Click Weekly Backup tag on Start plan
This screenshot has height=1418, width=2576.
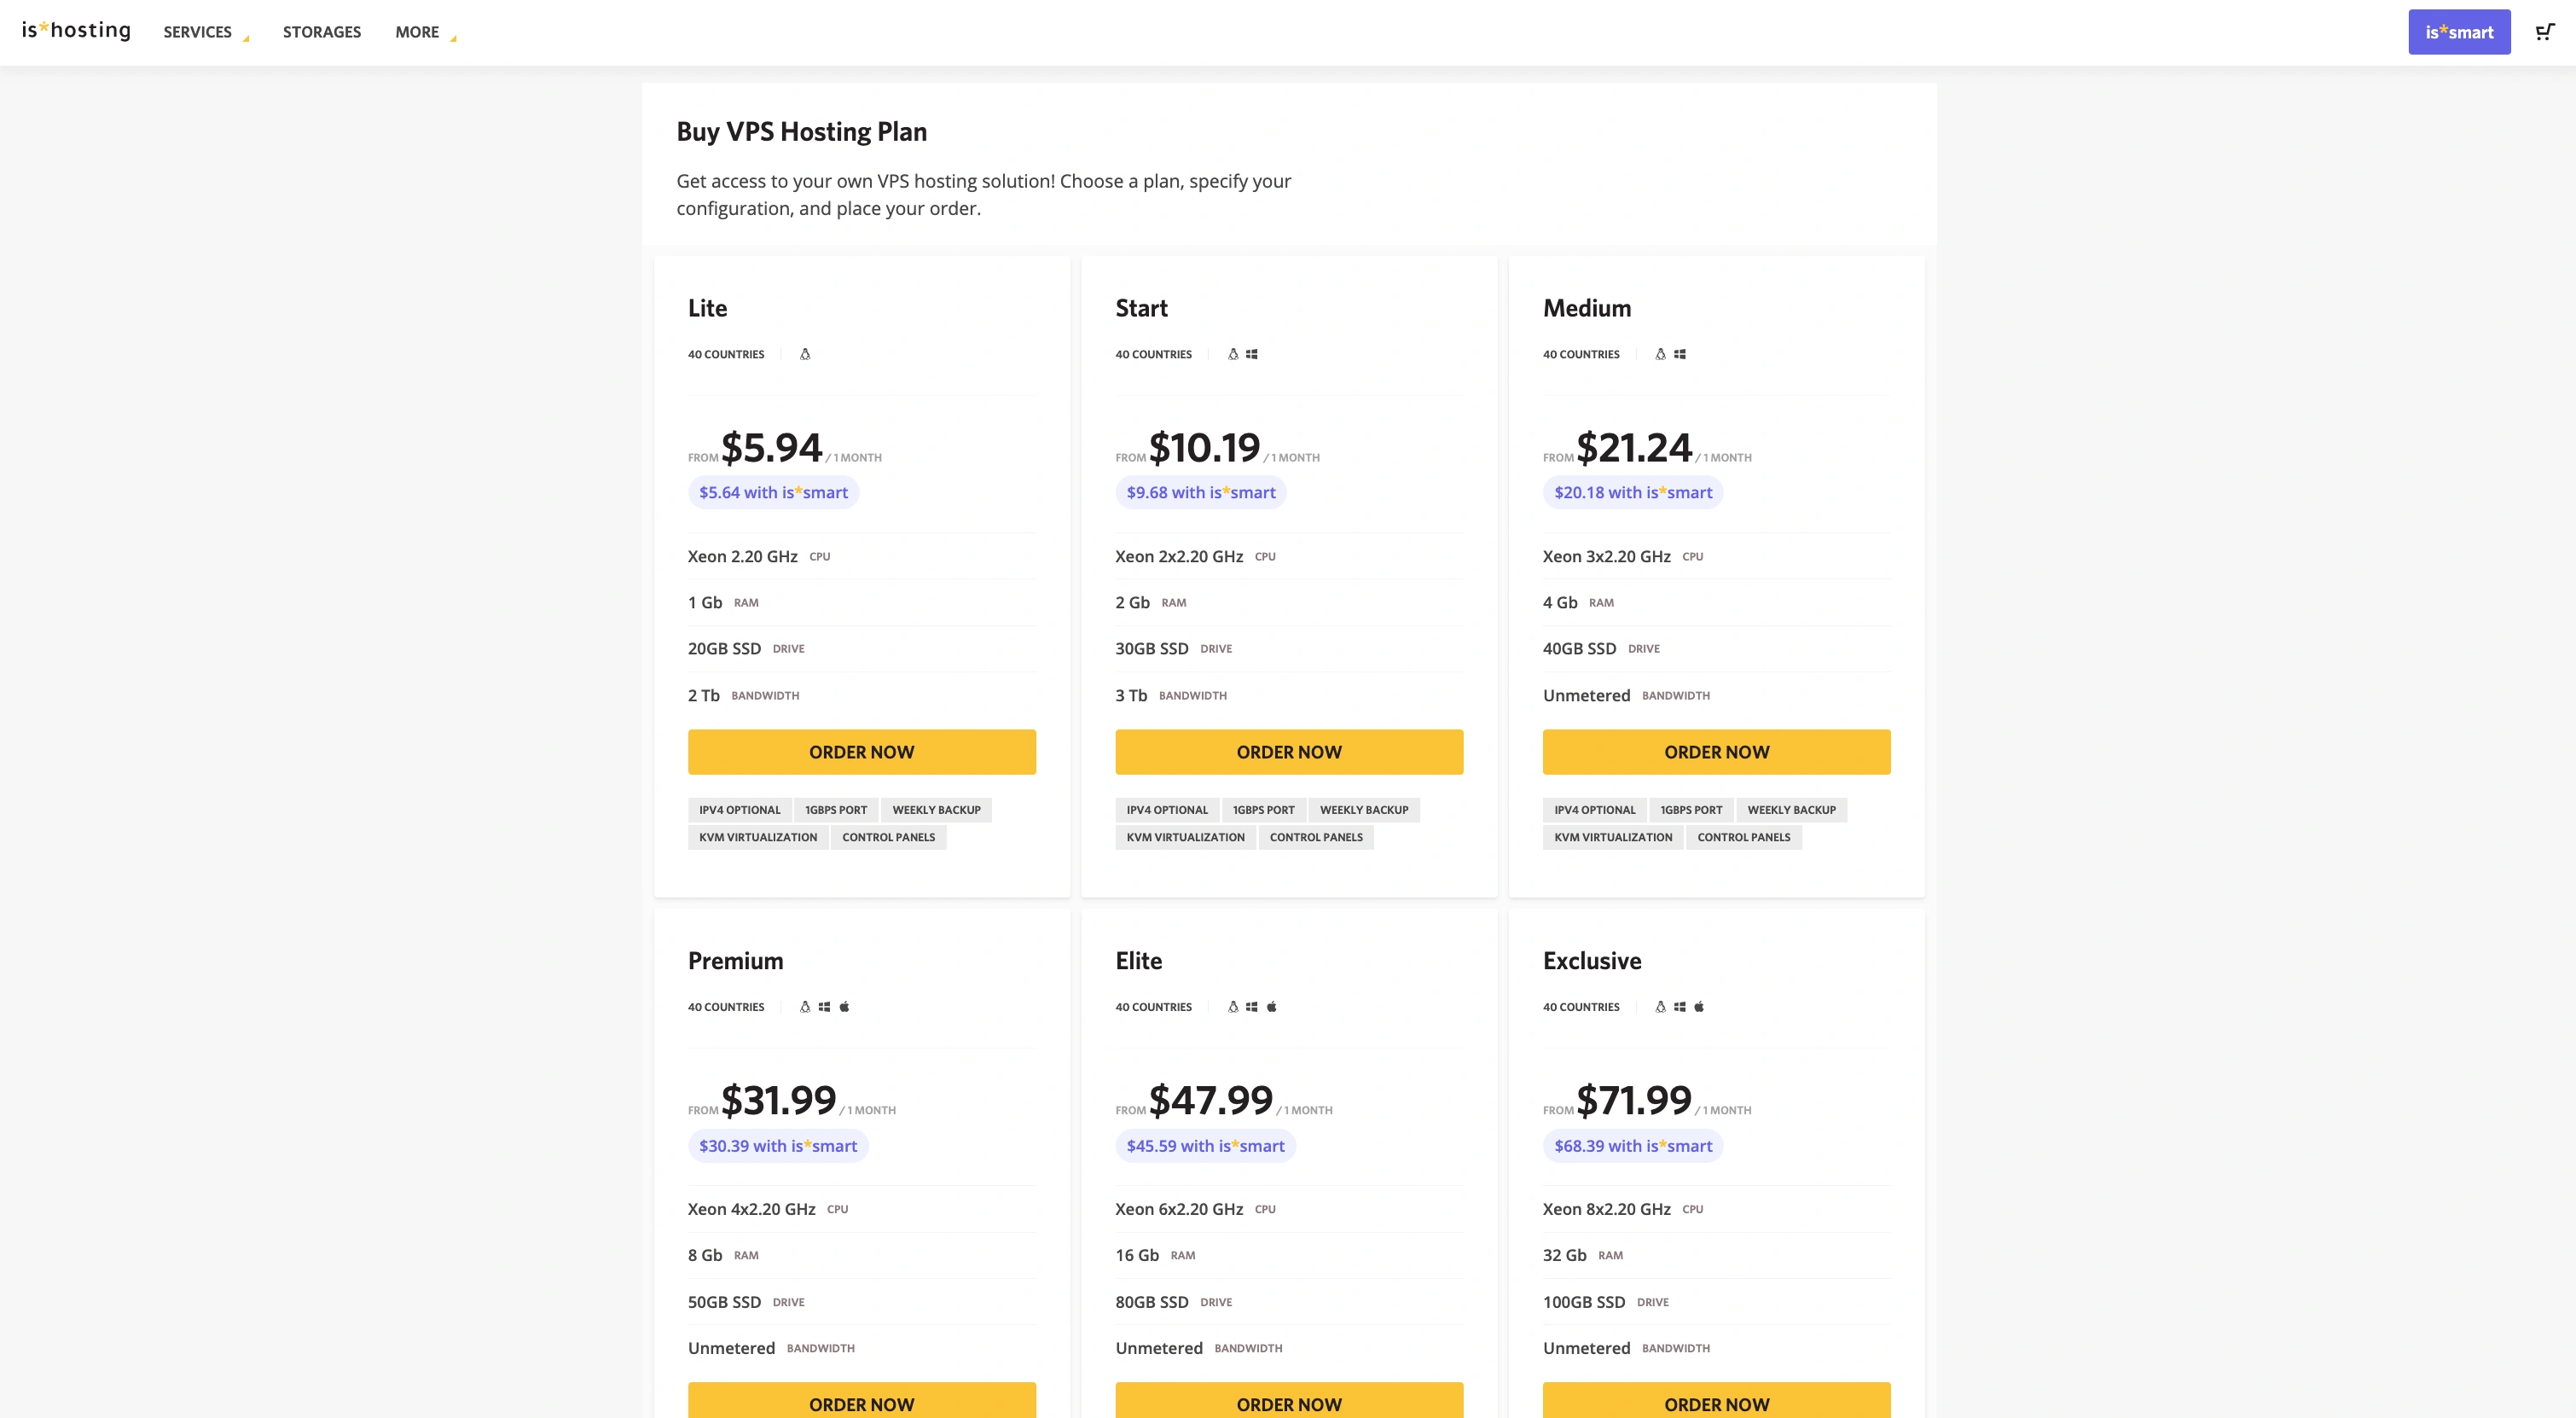(x=1363, y=810)
